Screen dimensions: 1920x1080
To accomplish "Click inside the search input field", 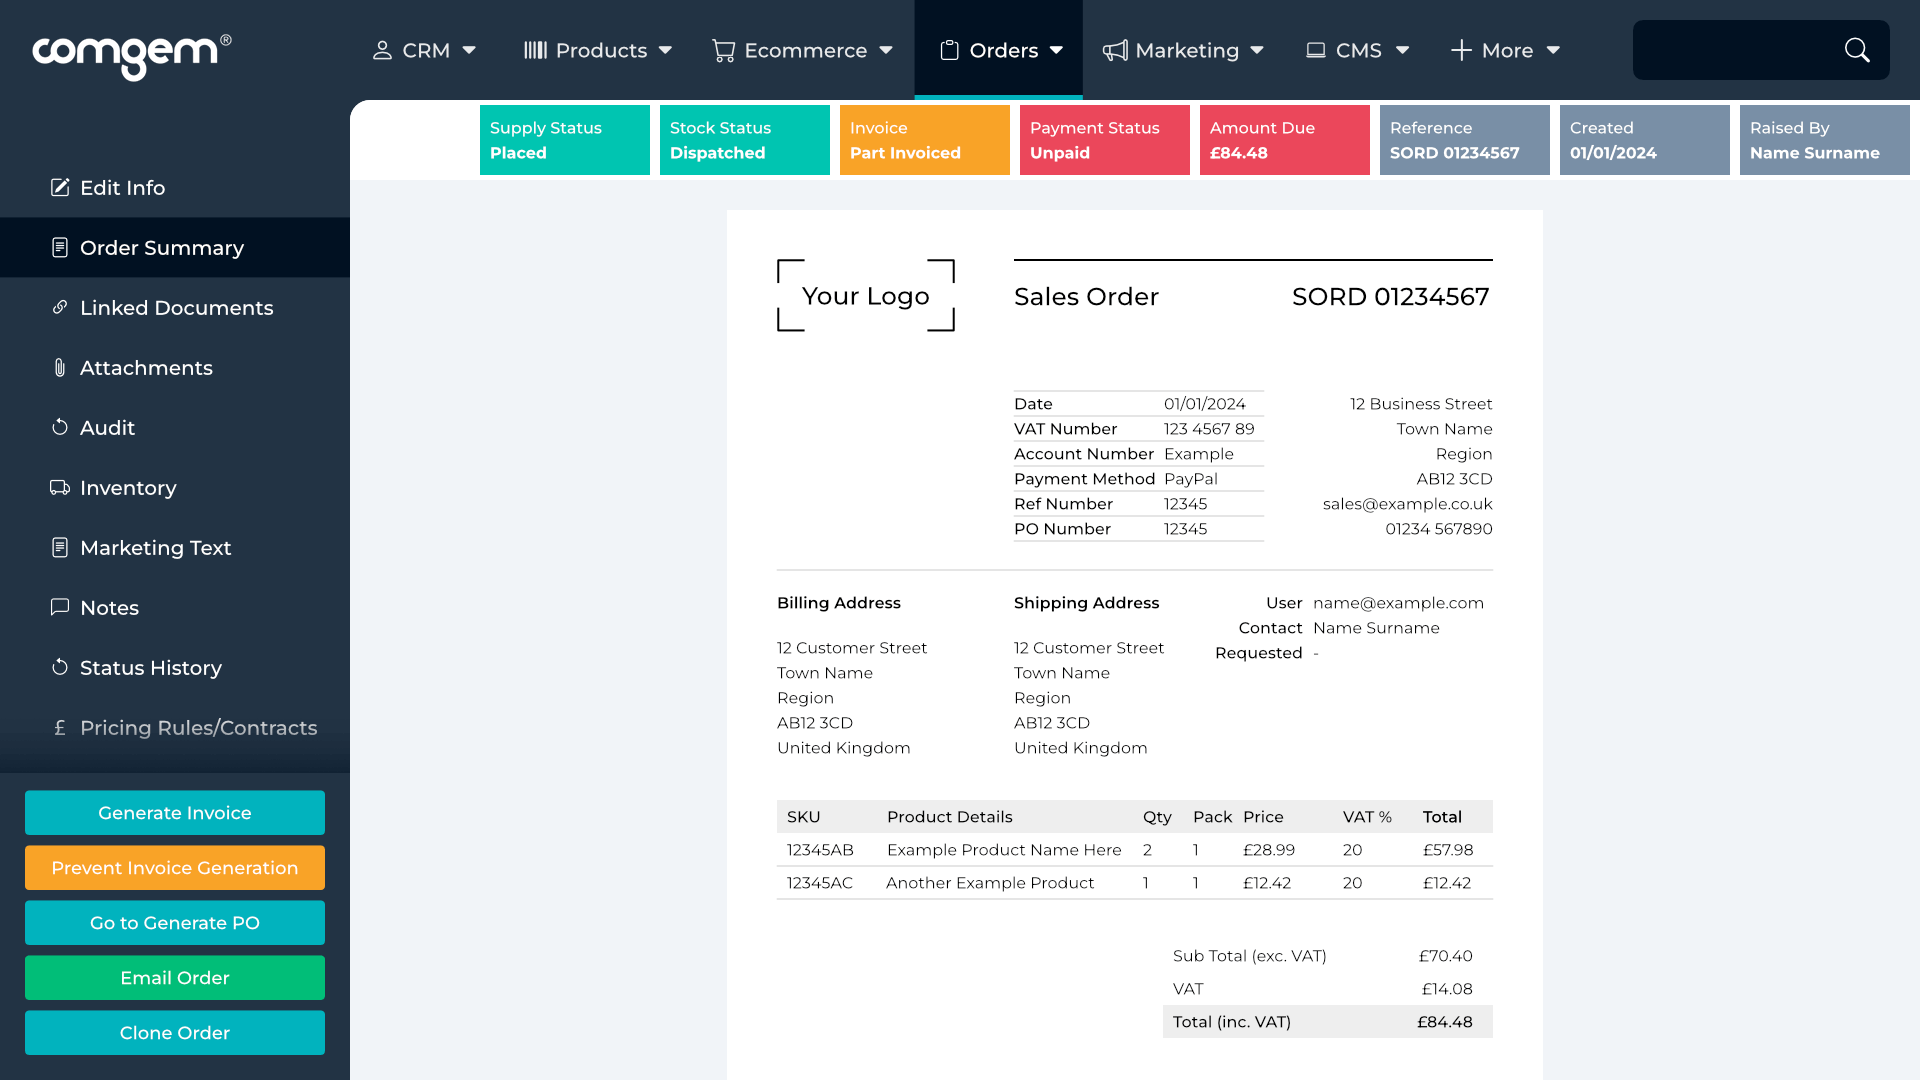I will pos(1740,50).
